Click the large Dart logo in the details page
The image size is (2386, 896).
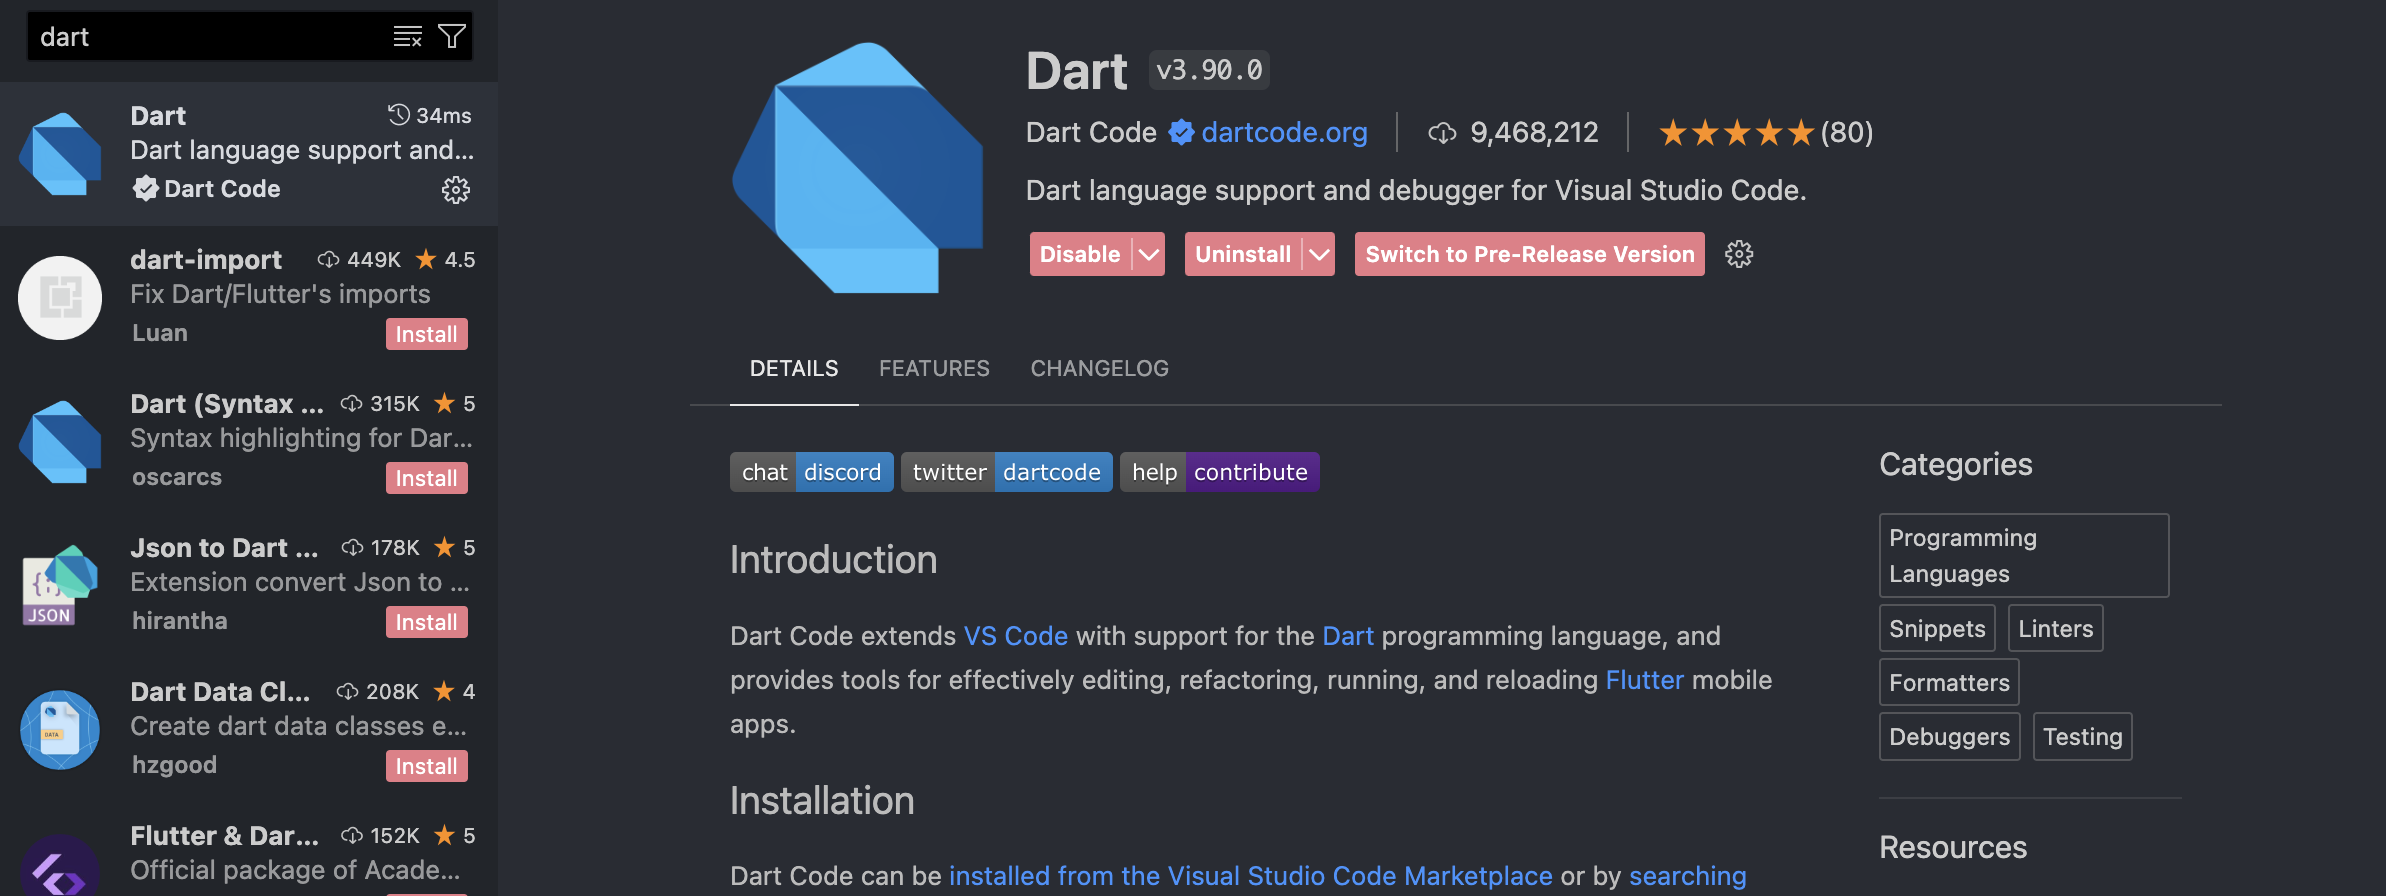click(857, 168)
